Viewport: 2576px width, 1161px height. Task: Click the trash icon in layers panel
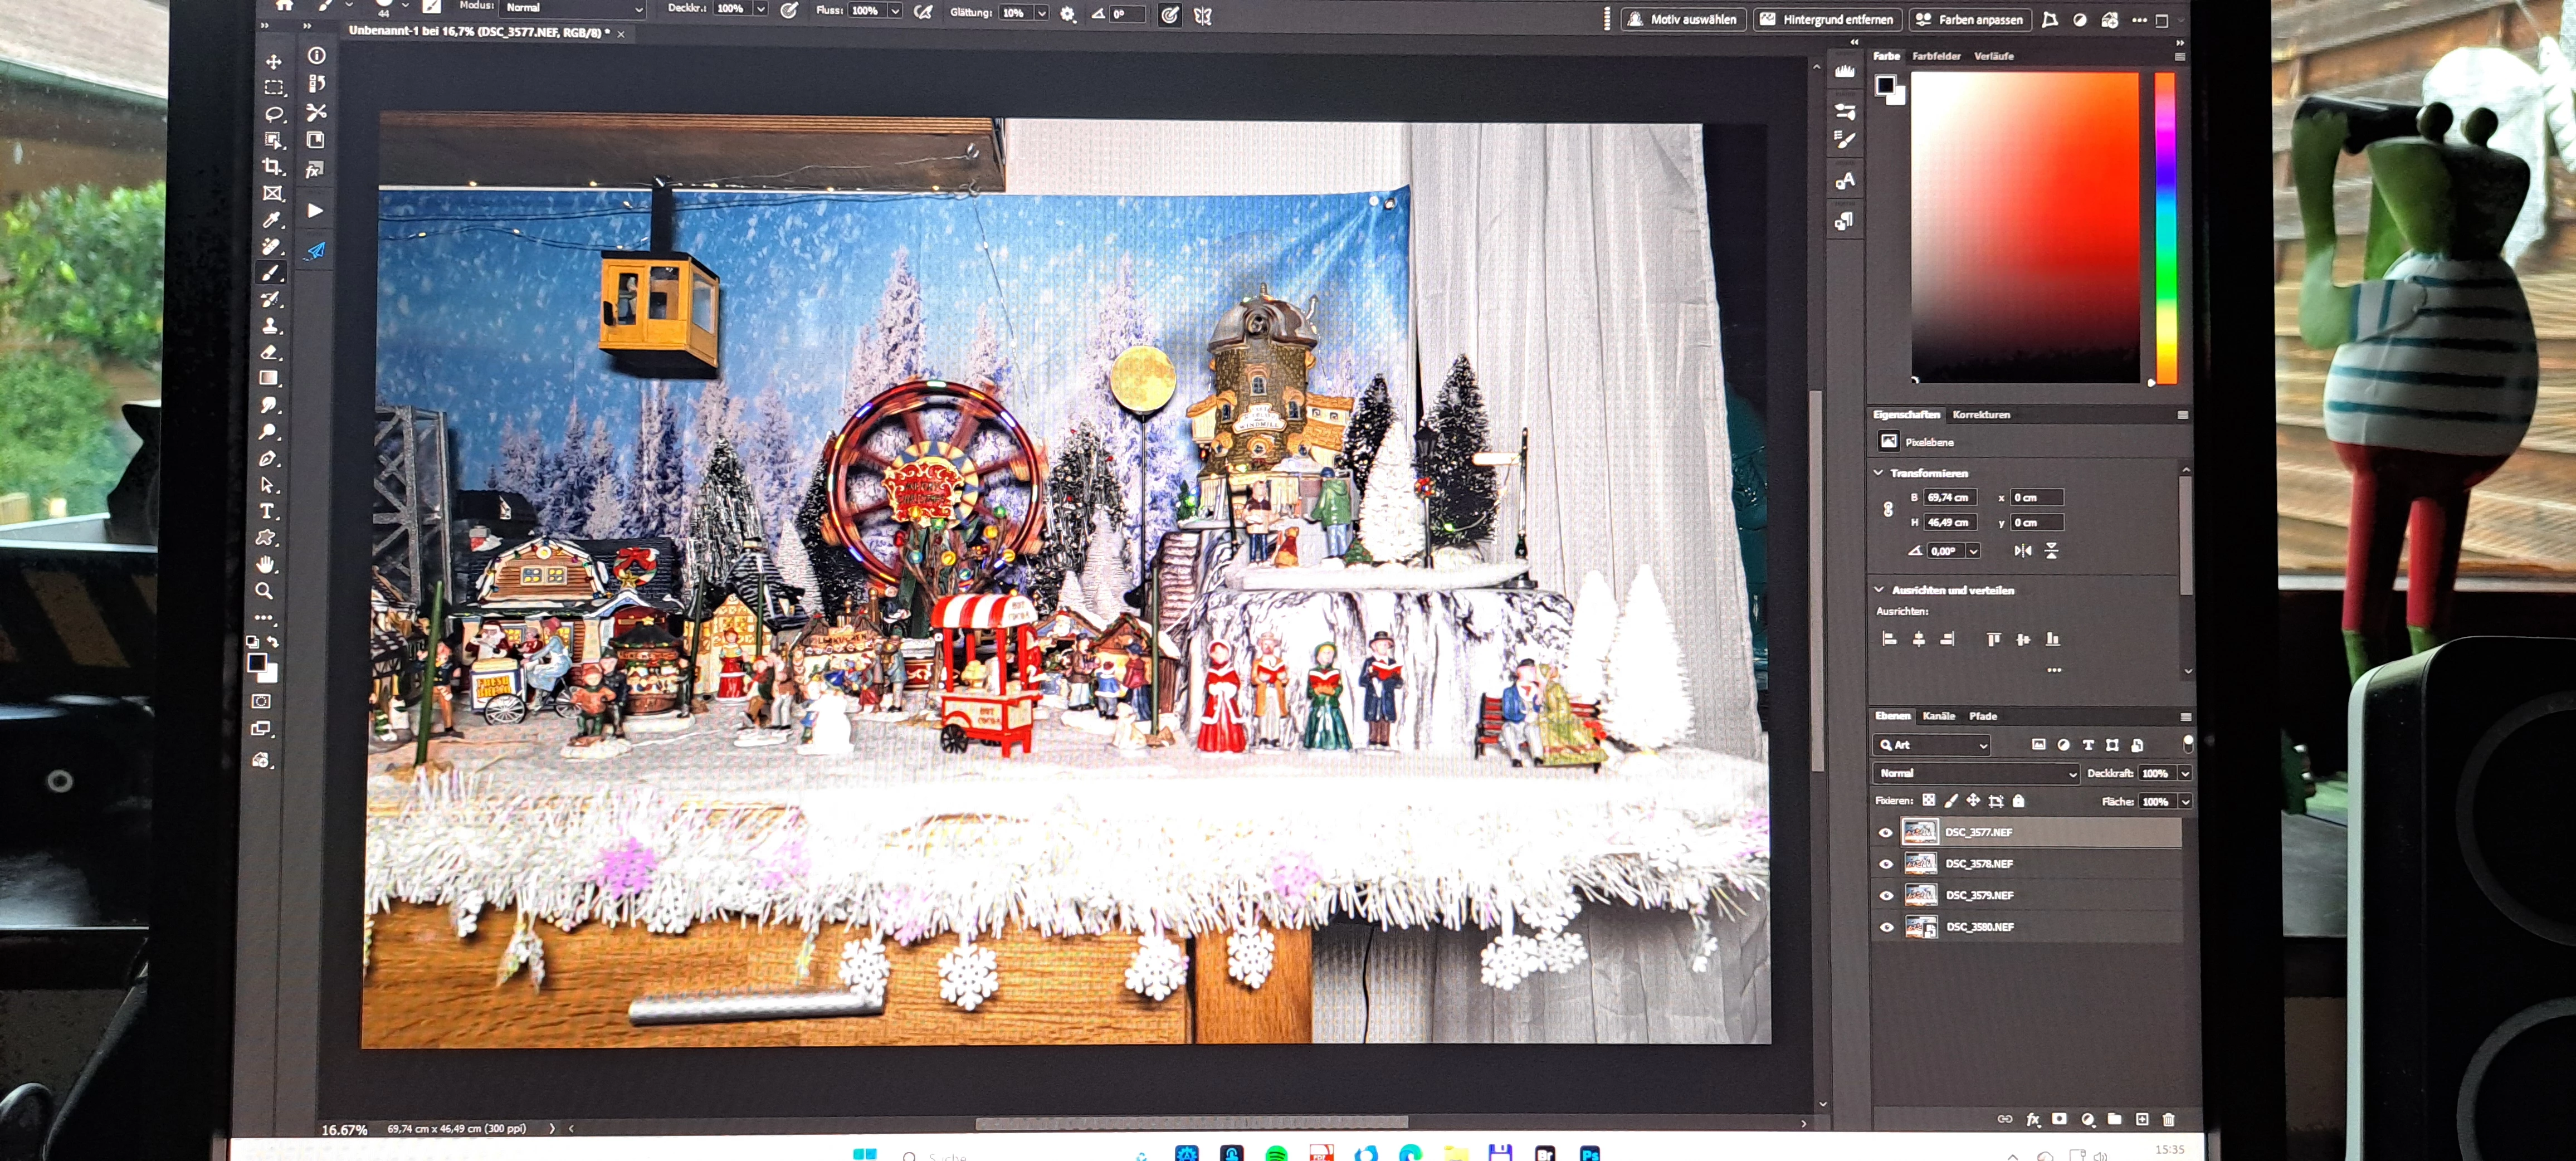[x=2168, y=1119]
